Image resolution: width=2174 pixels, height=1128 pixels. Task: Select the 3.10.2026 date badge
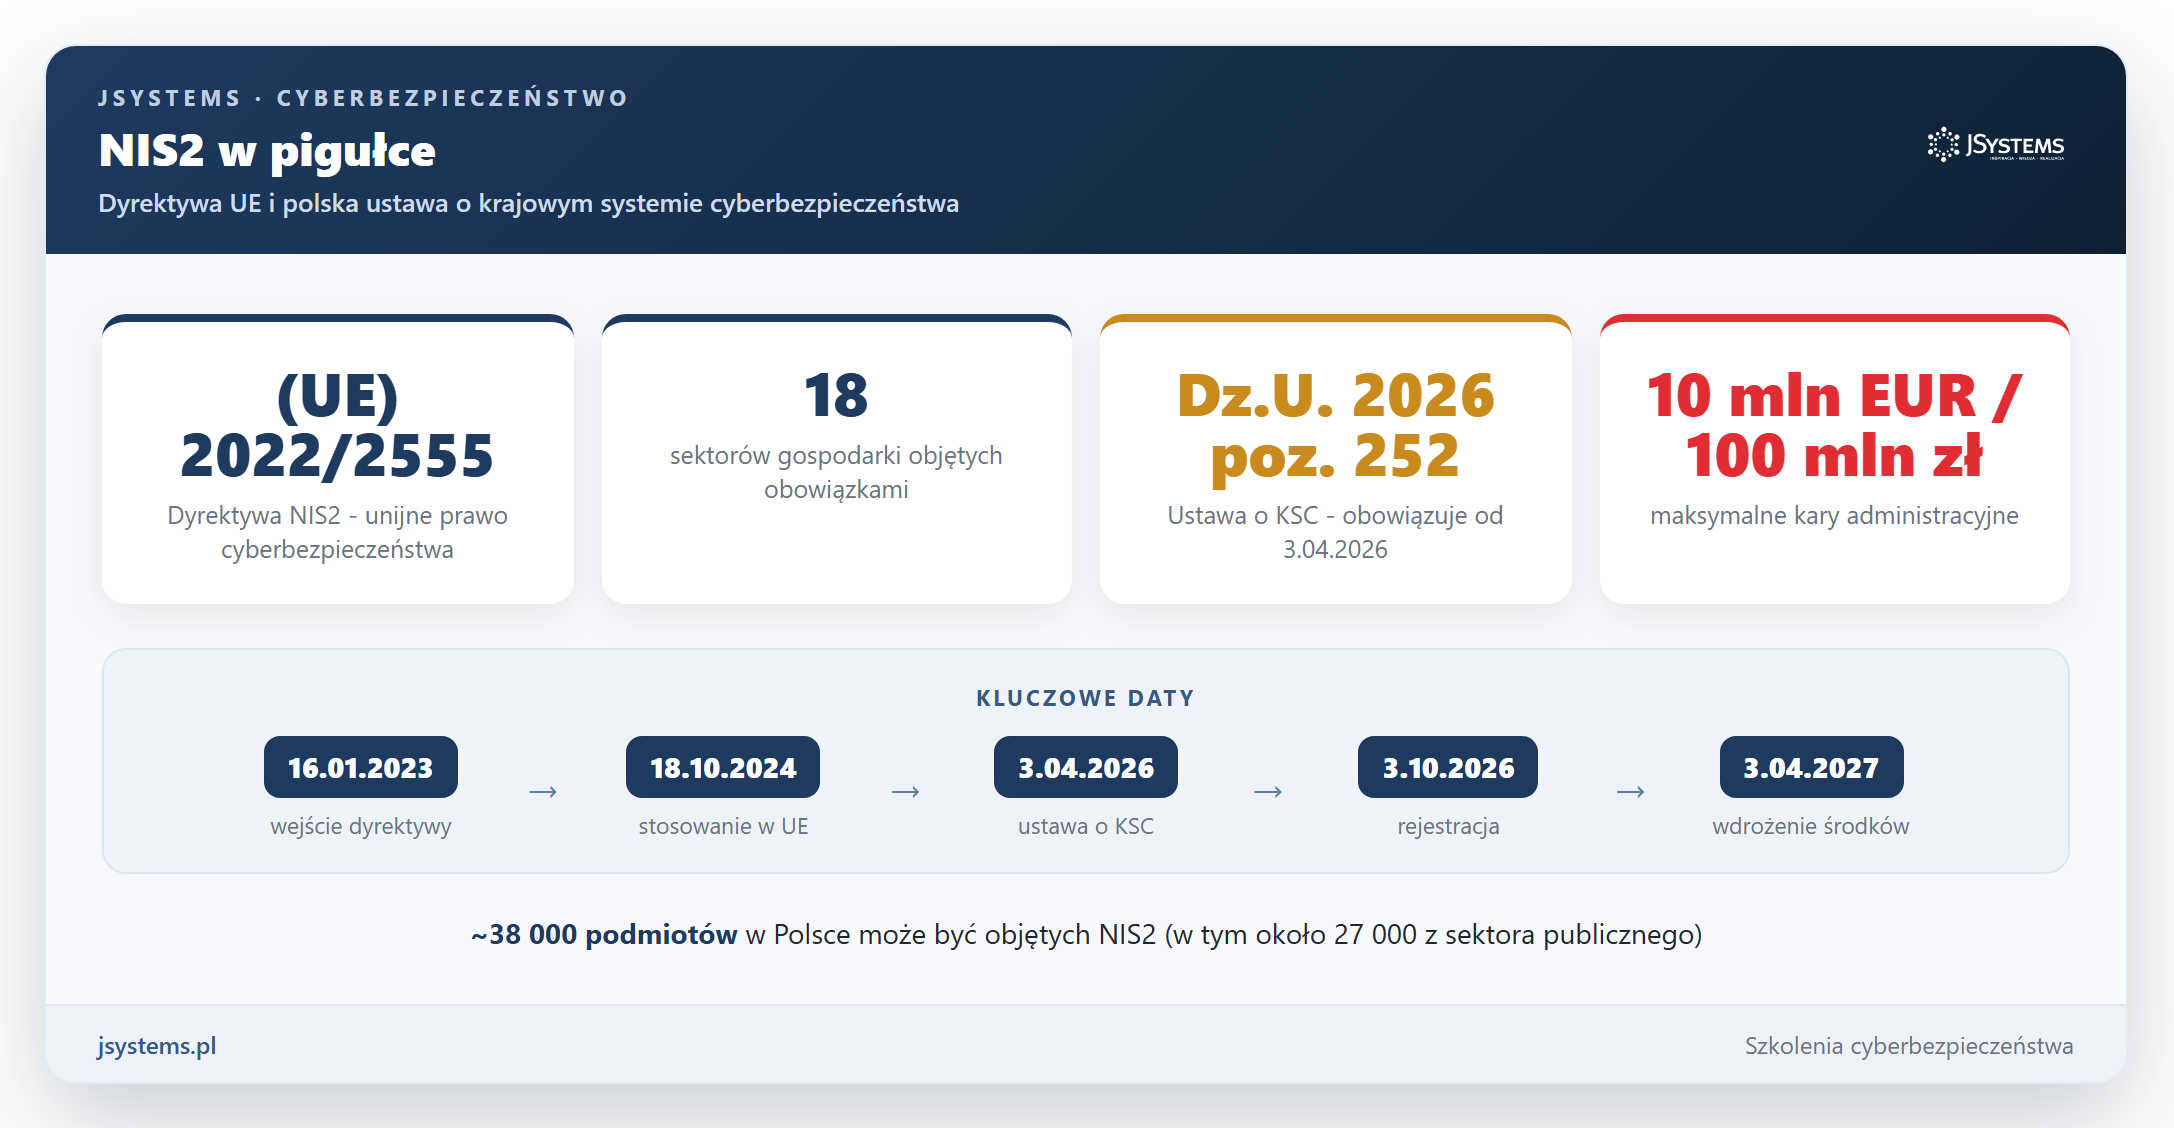(x=1448, y=767)
